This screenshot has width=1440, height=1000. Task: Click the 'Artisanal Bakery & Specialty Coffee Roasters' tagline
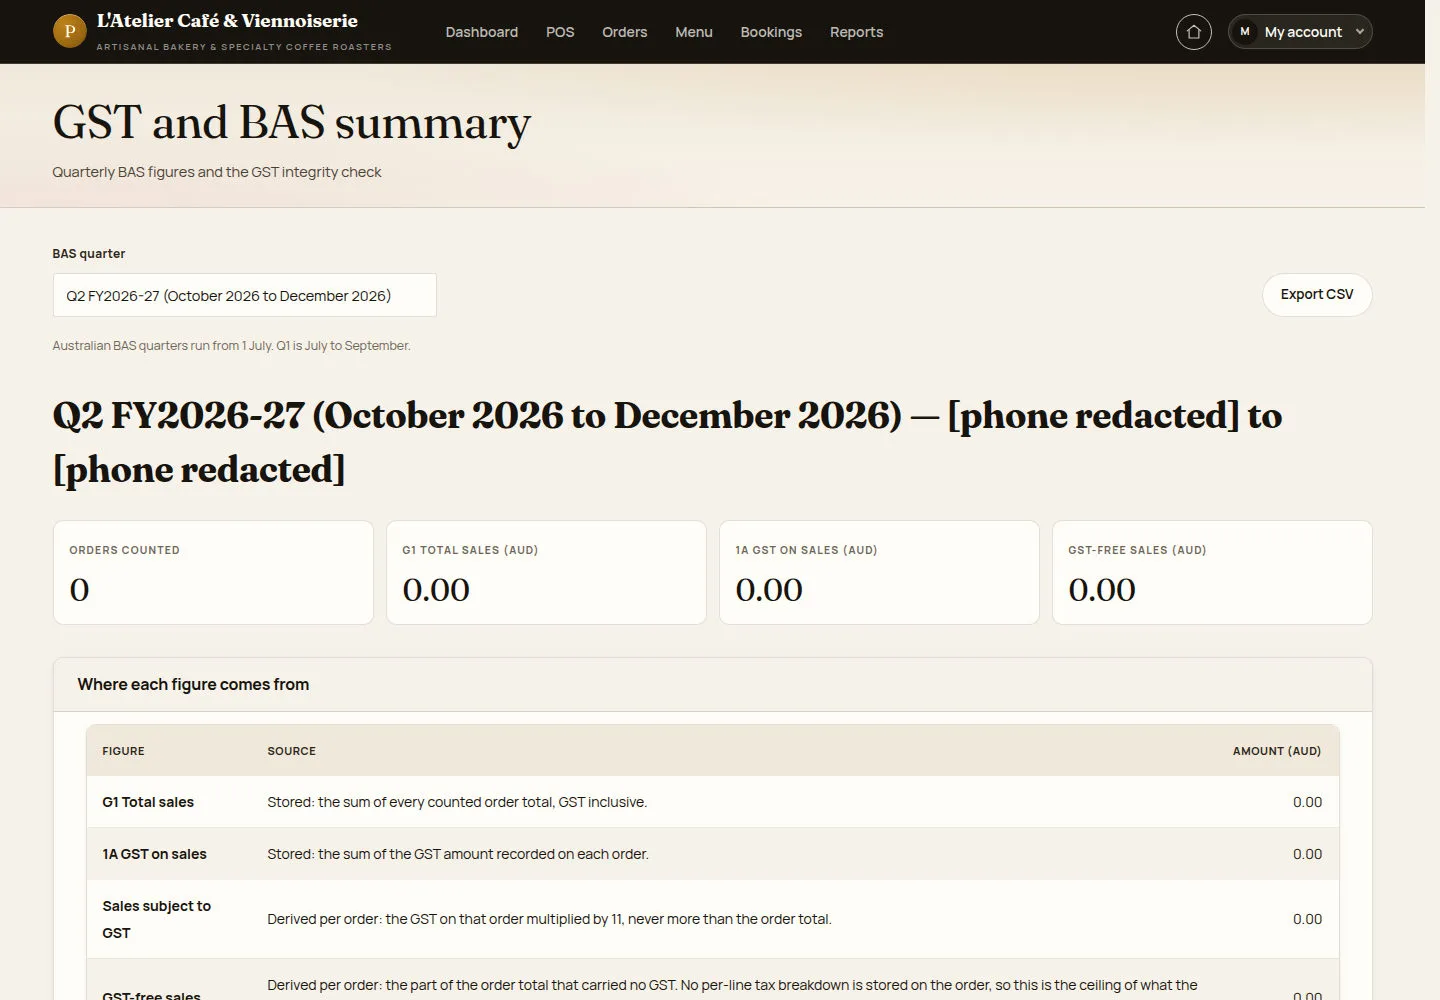(x=244, y=47)
